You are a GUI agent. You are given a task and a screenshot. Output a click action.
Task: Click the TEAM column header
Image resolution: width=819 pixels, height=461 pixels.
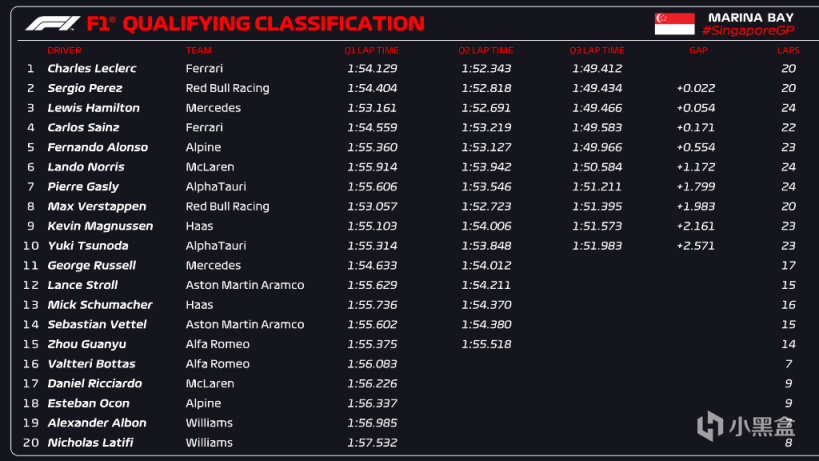pyautogui.click(x=198, y=50)
